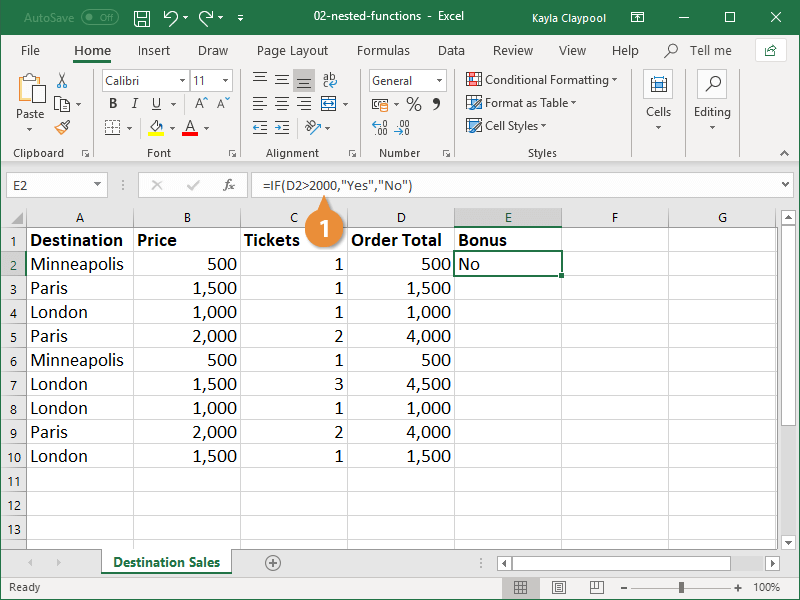Viewport: 800px width, 600px height.
Task: Switch to the Formulas tab
Action: tap(383, 50)
